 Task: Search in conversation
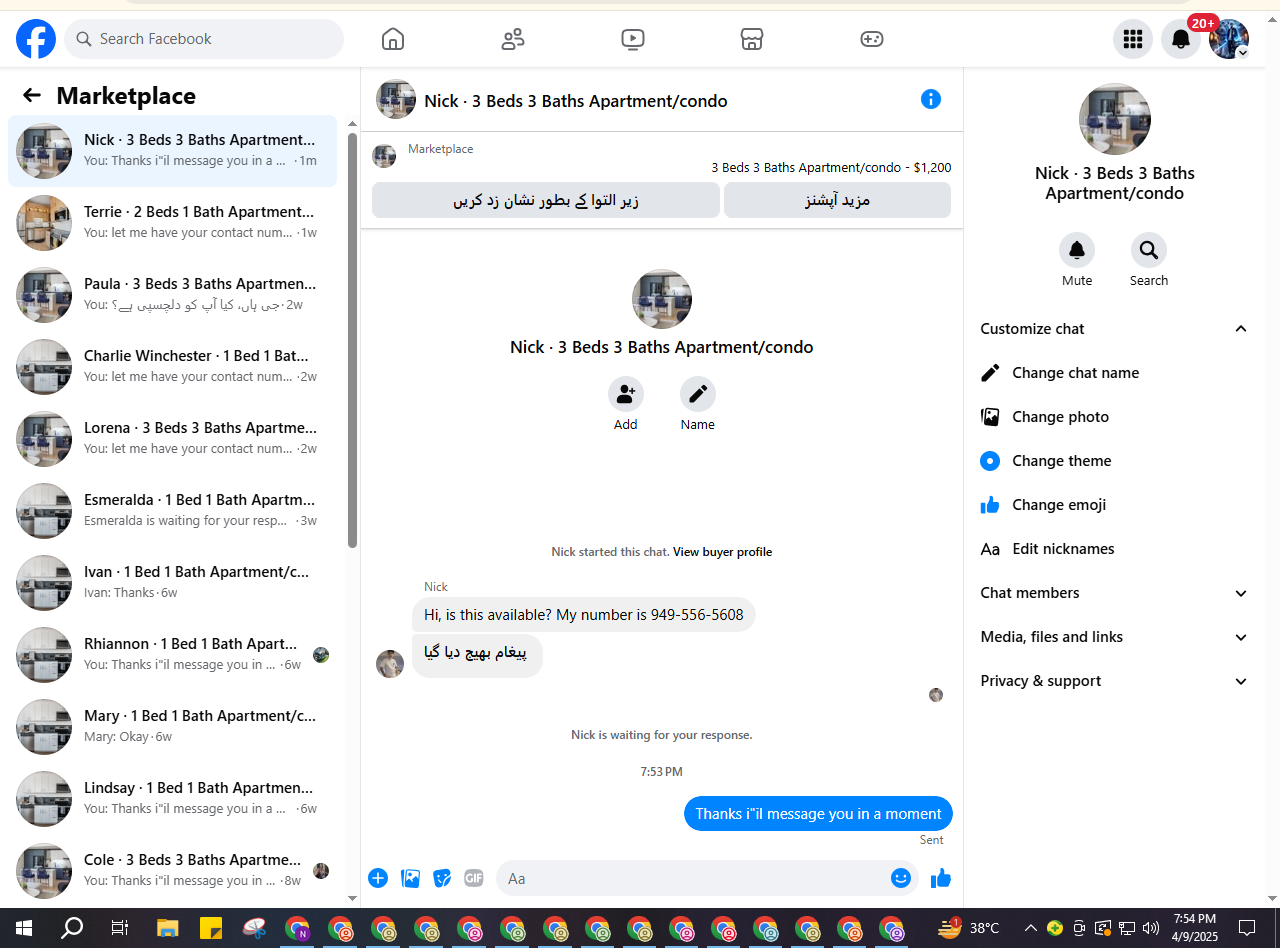[1149, 250]
